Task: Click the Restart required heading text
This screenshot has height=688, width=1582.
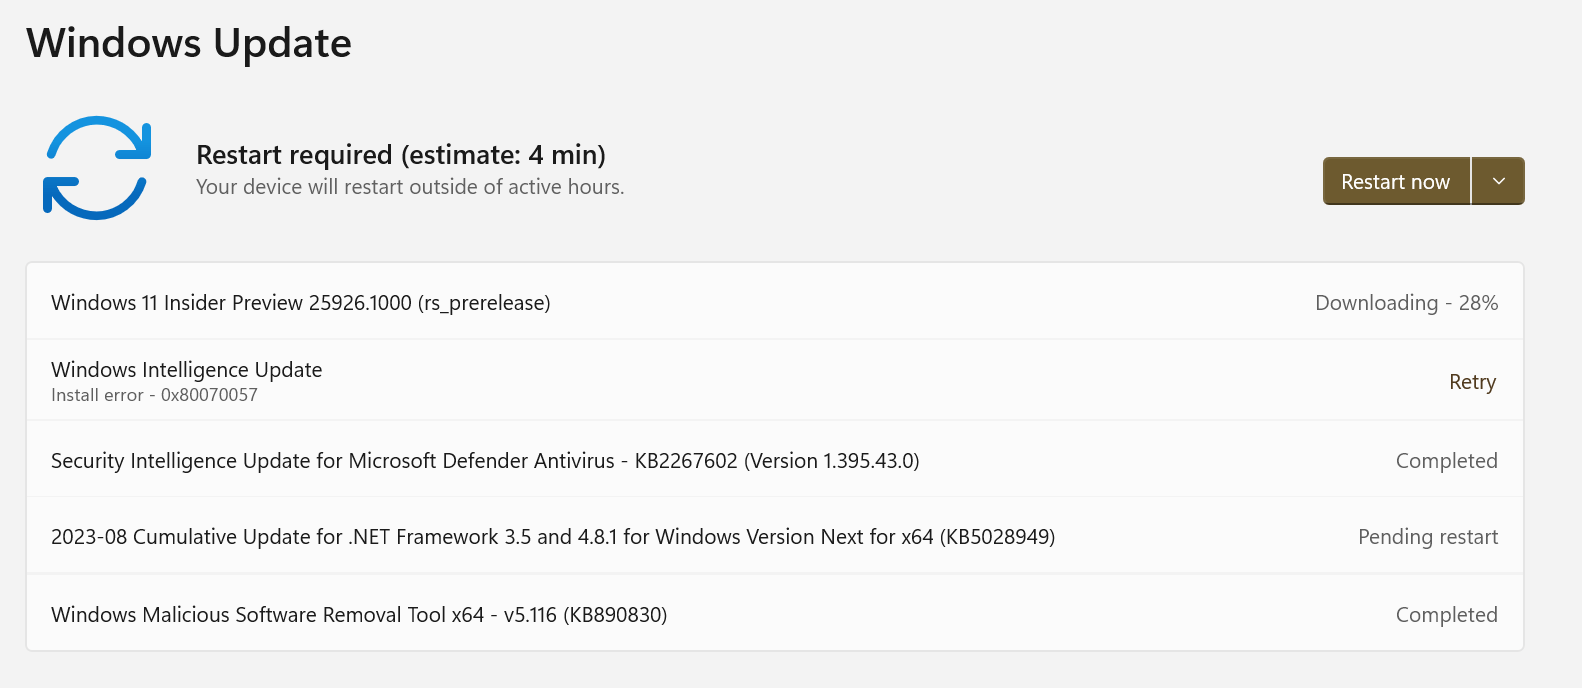Action: pos(401,155)
